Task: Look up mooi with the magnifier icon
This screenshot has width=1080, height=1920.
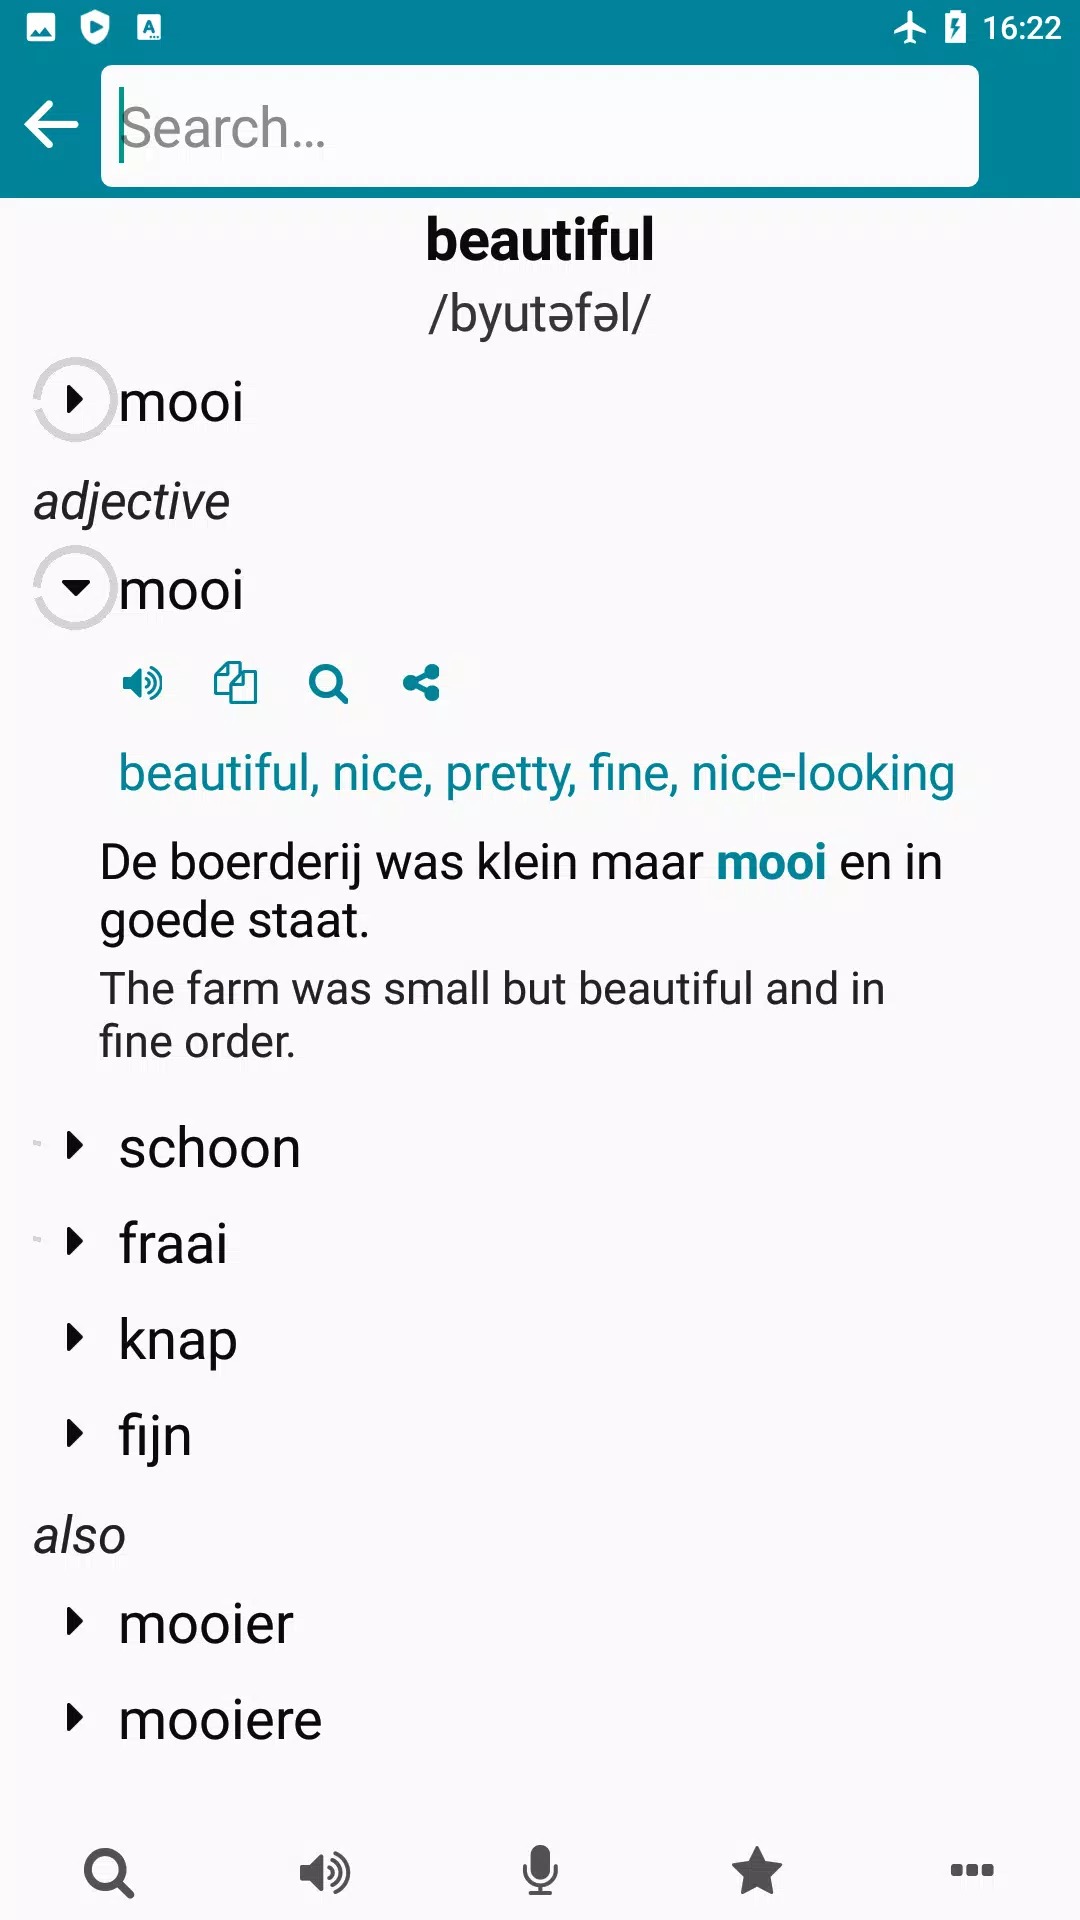Action: click(328, 684)
